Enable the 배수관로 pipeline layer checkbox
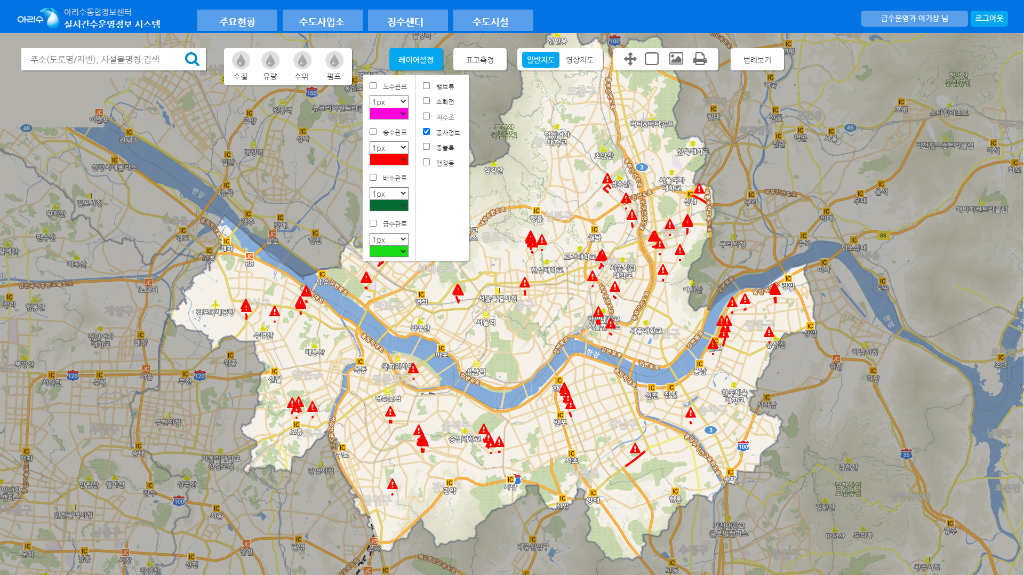Screen dimensions: 1024x575 coord(374,177)
